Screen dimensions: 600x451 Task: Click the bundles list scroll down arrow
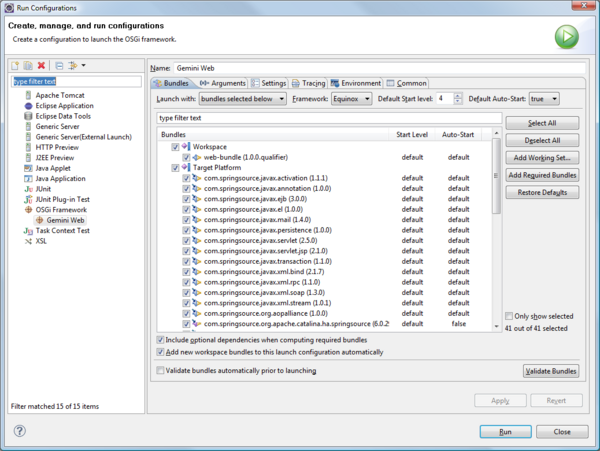[x=496, y=326]
